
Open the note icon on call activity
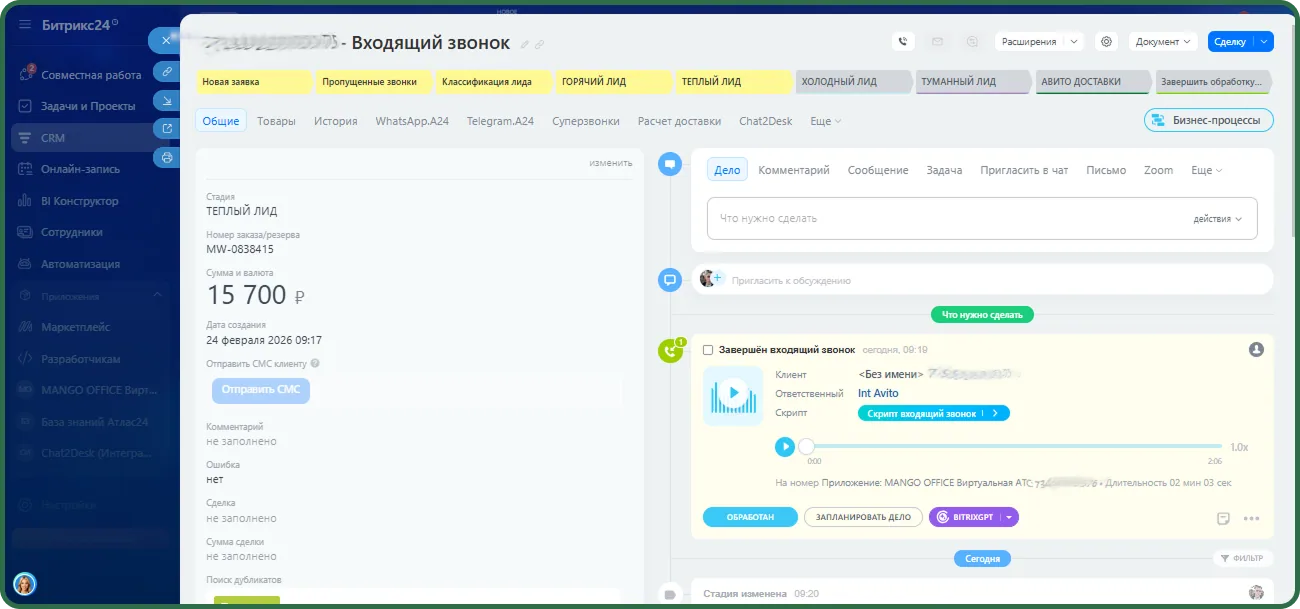point(1223,518)
